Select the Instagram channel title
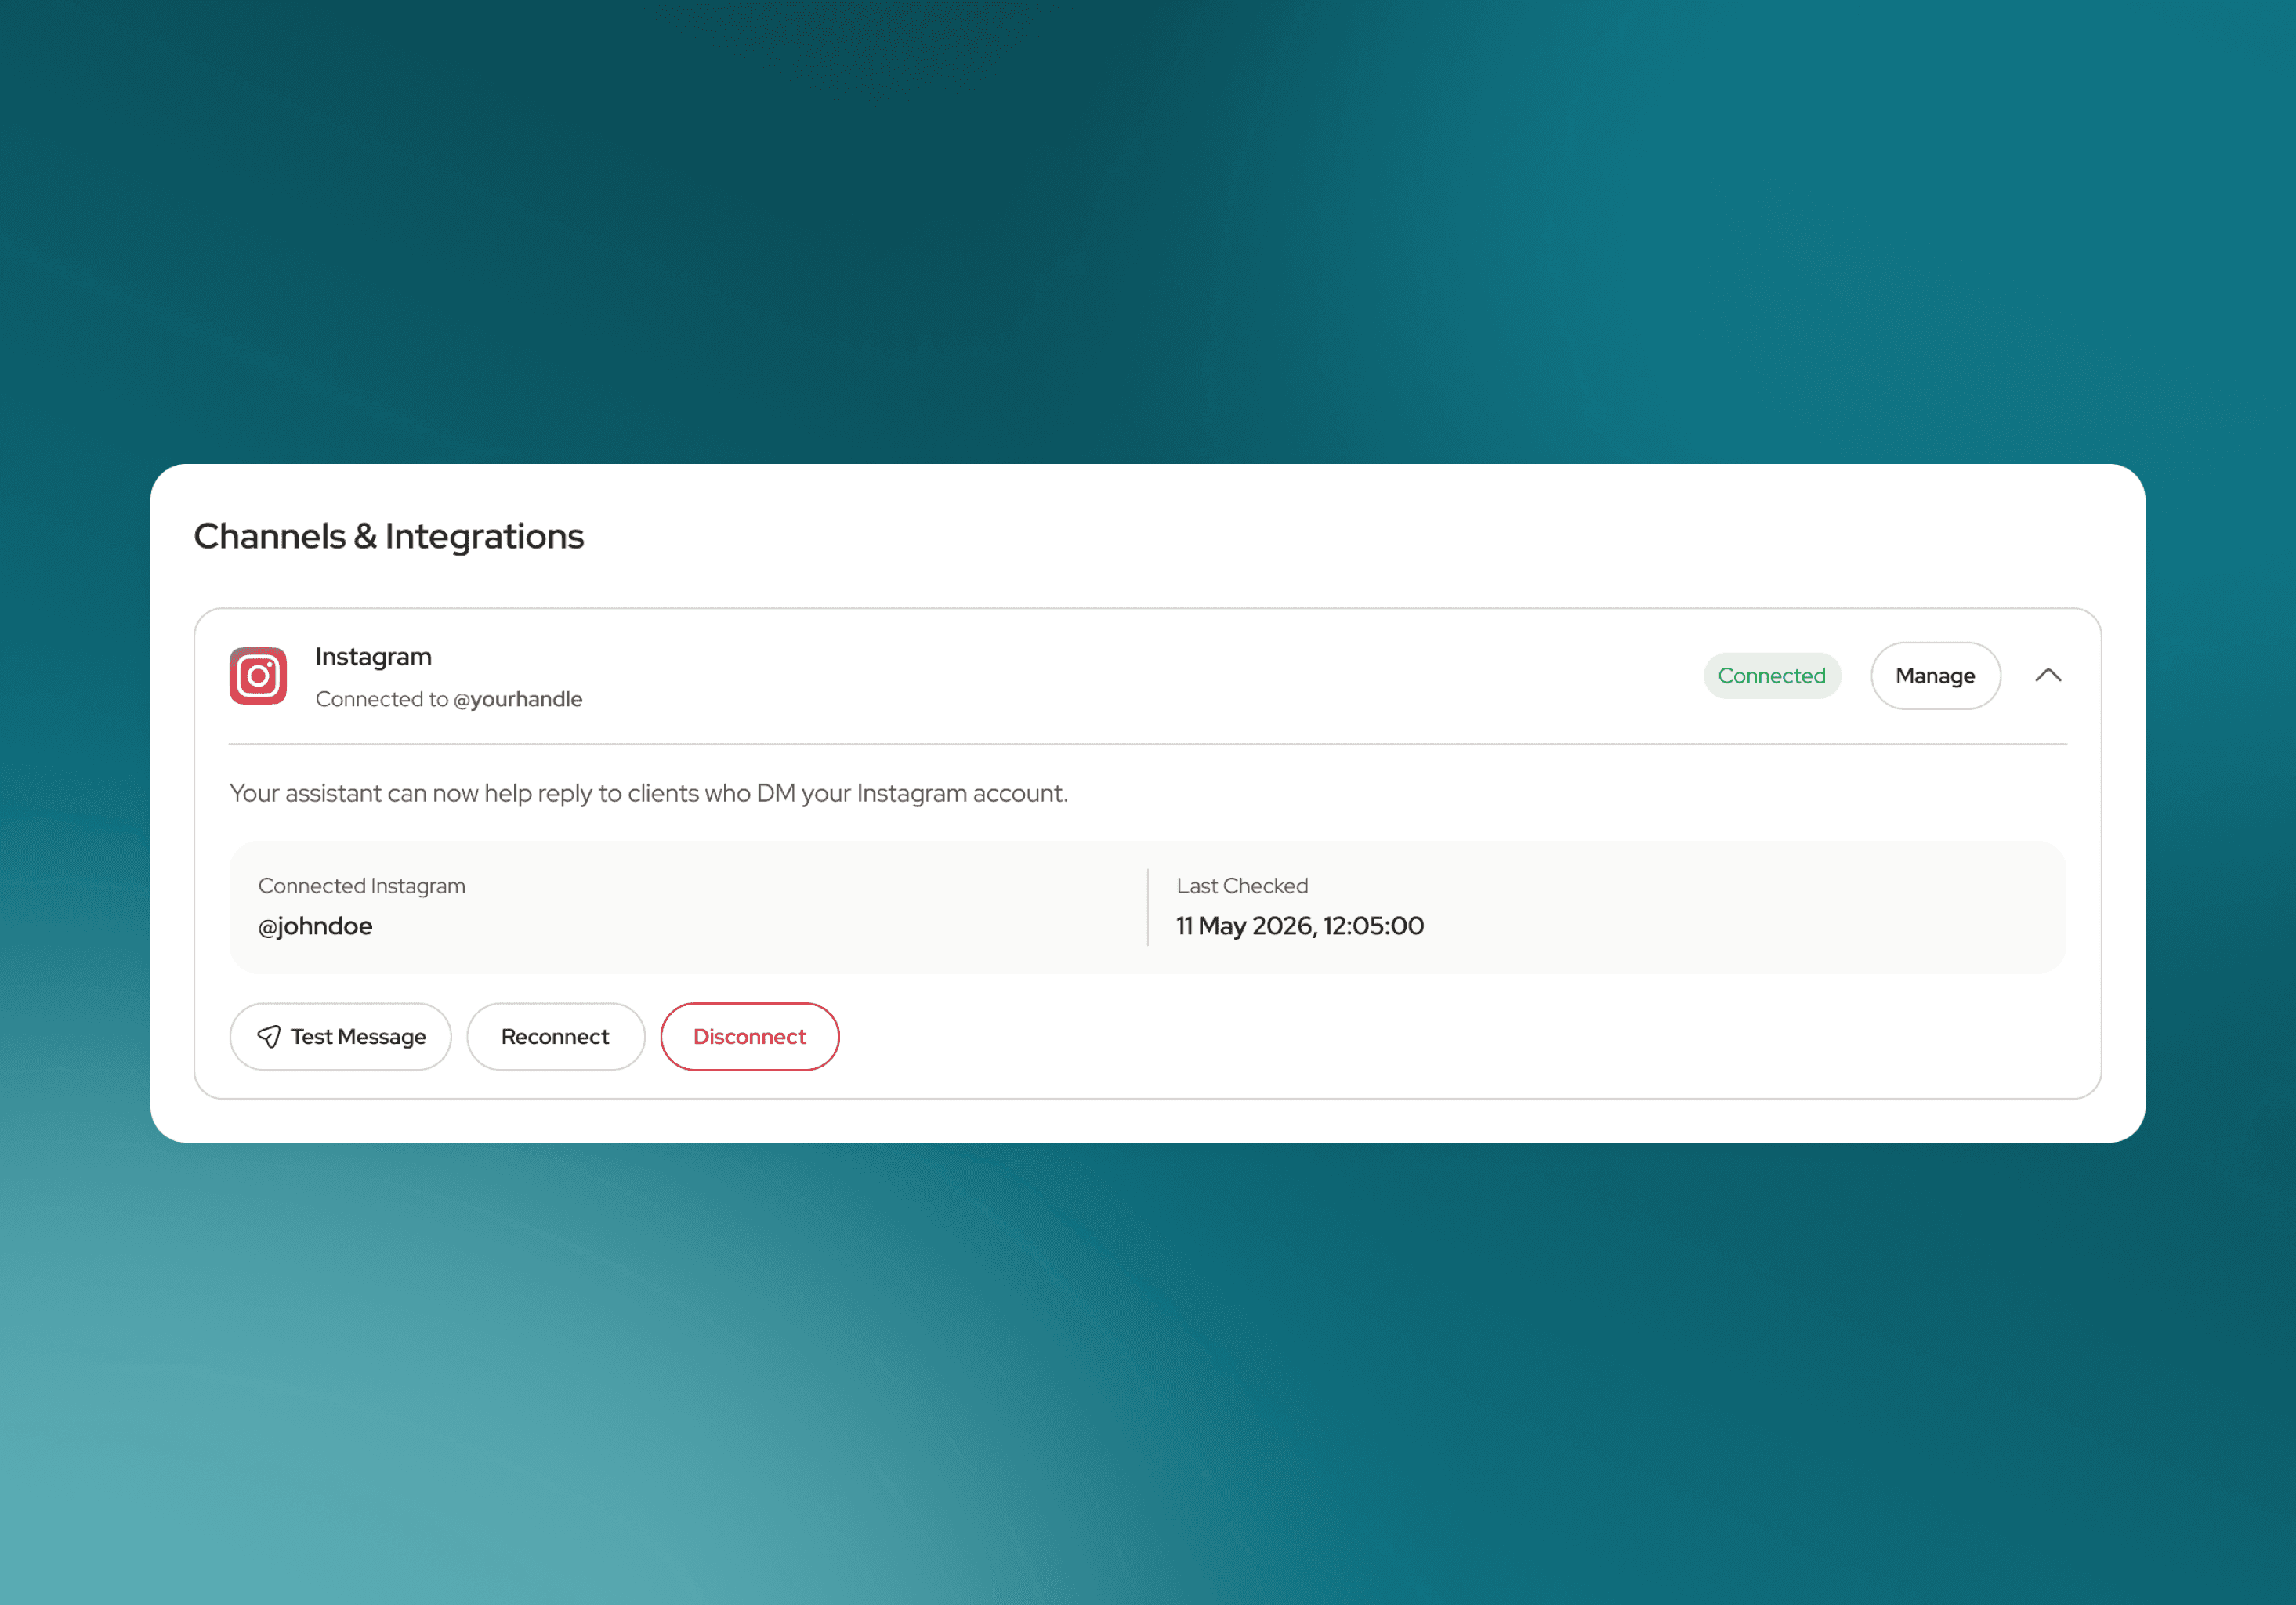The height and width of the screenshot is (1605, 2296). click(373, 656)
